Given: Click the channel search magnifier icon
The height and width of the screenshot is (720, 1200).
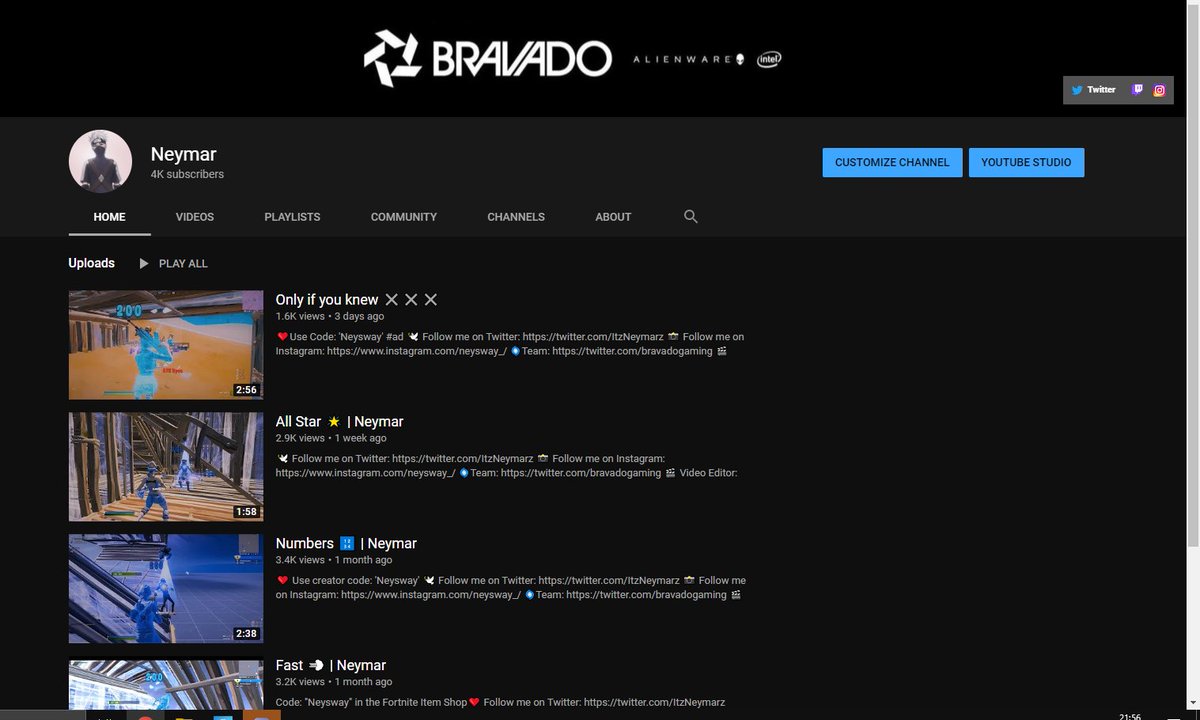Looking at the screenshot, I should [x=690, y=217].
